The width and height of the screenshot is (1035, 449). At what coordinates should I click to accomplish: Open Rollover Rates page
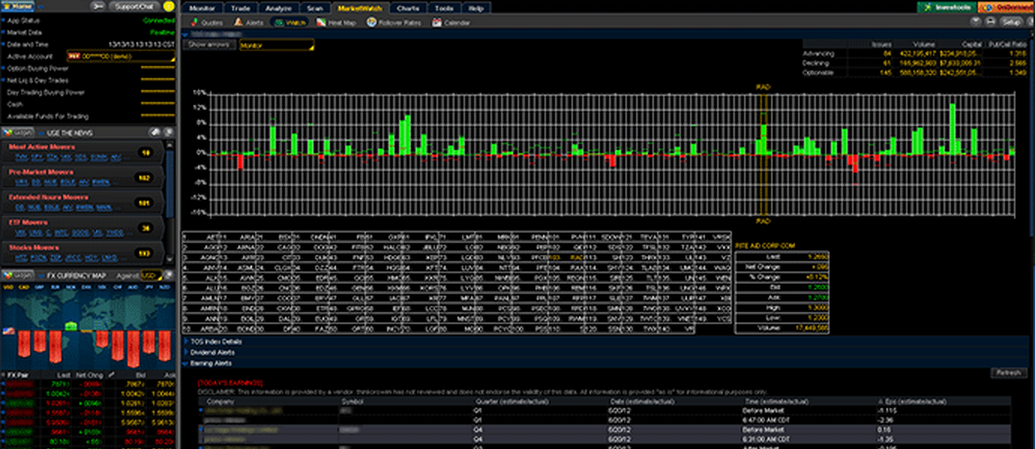click(396, 21)
